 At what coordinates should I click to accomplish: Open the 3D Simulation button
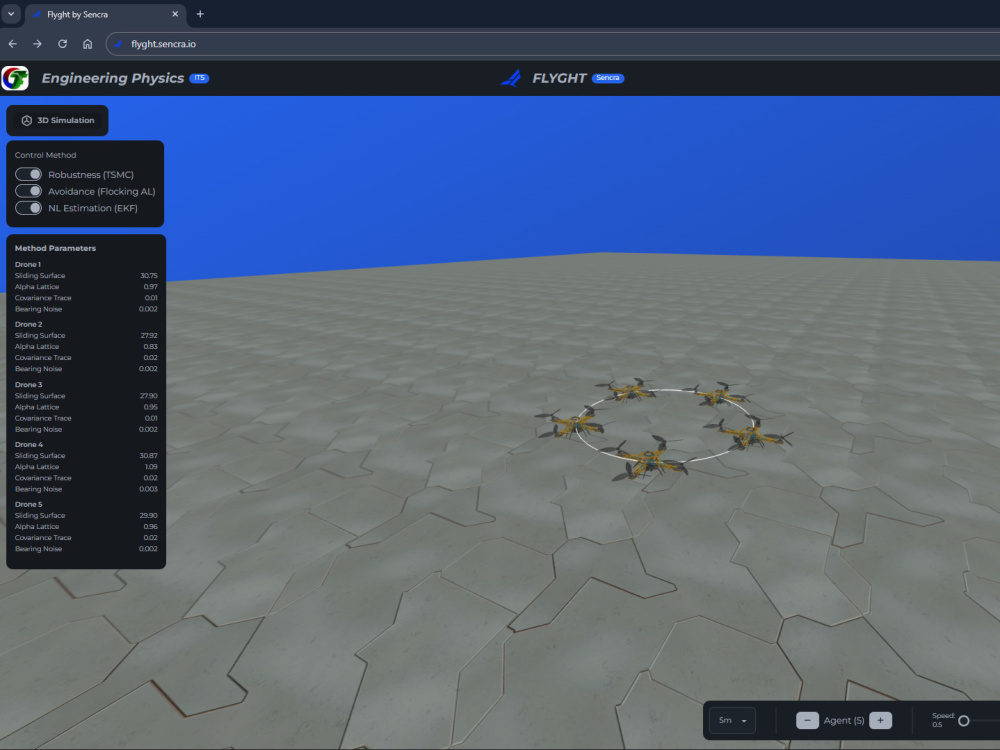57,121
